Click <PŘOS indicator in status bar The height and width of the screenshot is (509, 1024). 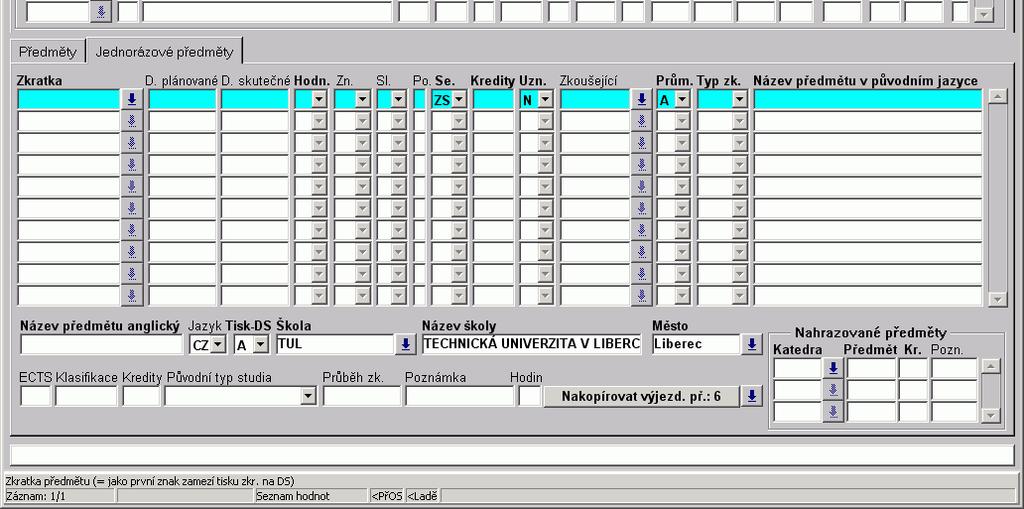(x=387, y=496)
